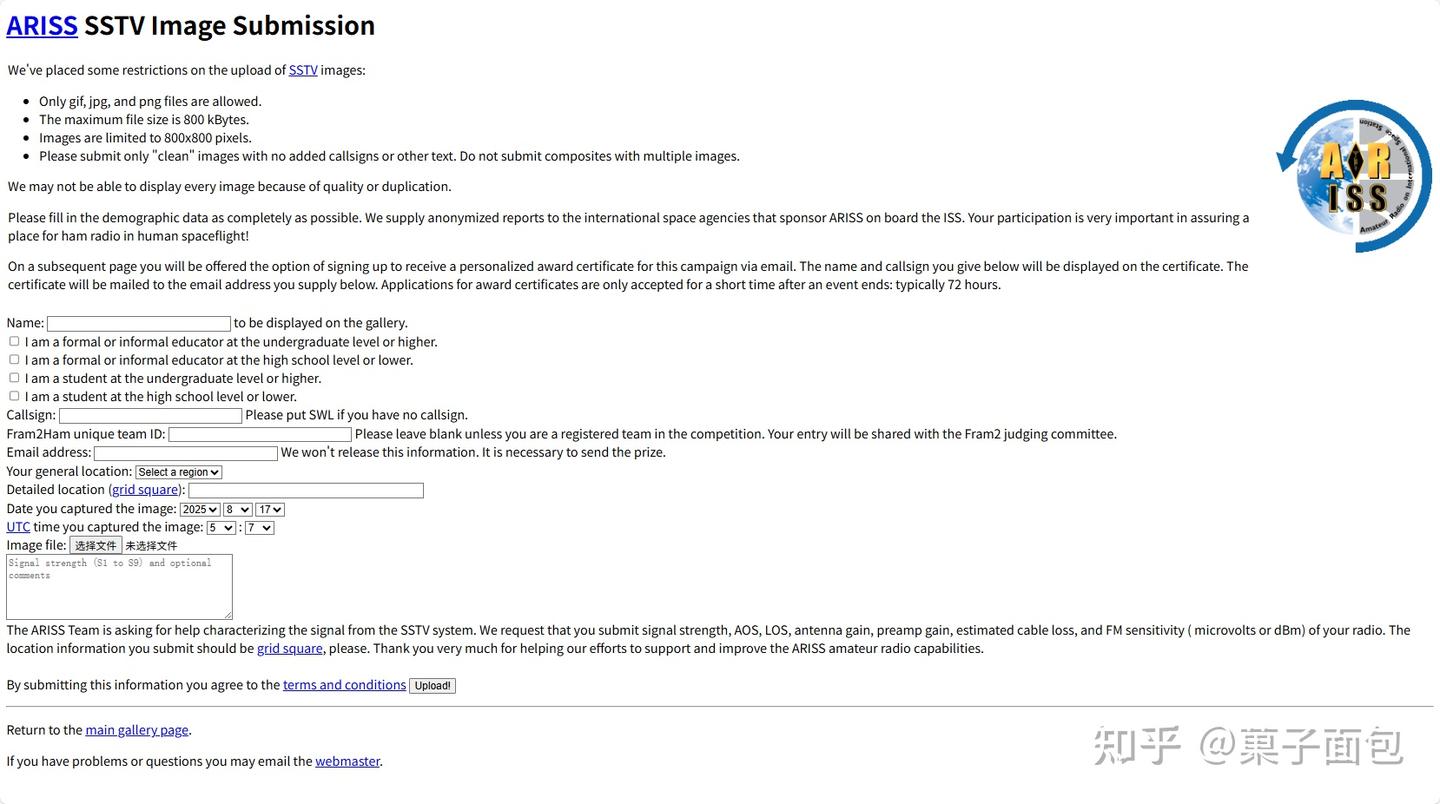Click the choose file button
1440x804 pixels.
click(x=96, y=545)
